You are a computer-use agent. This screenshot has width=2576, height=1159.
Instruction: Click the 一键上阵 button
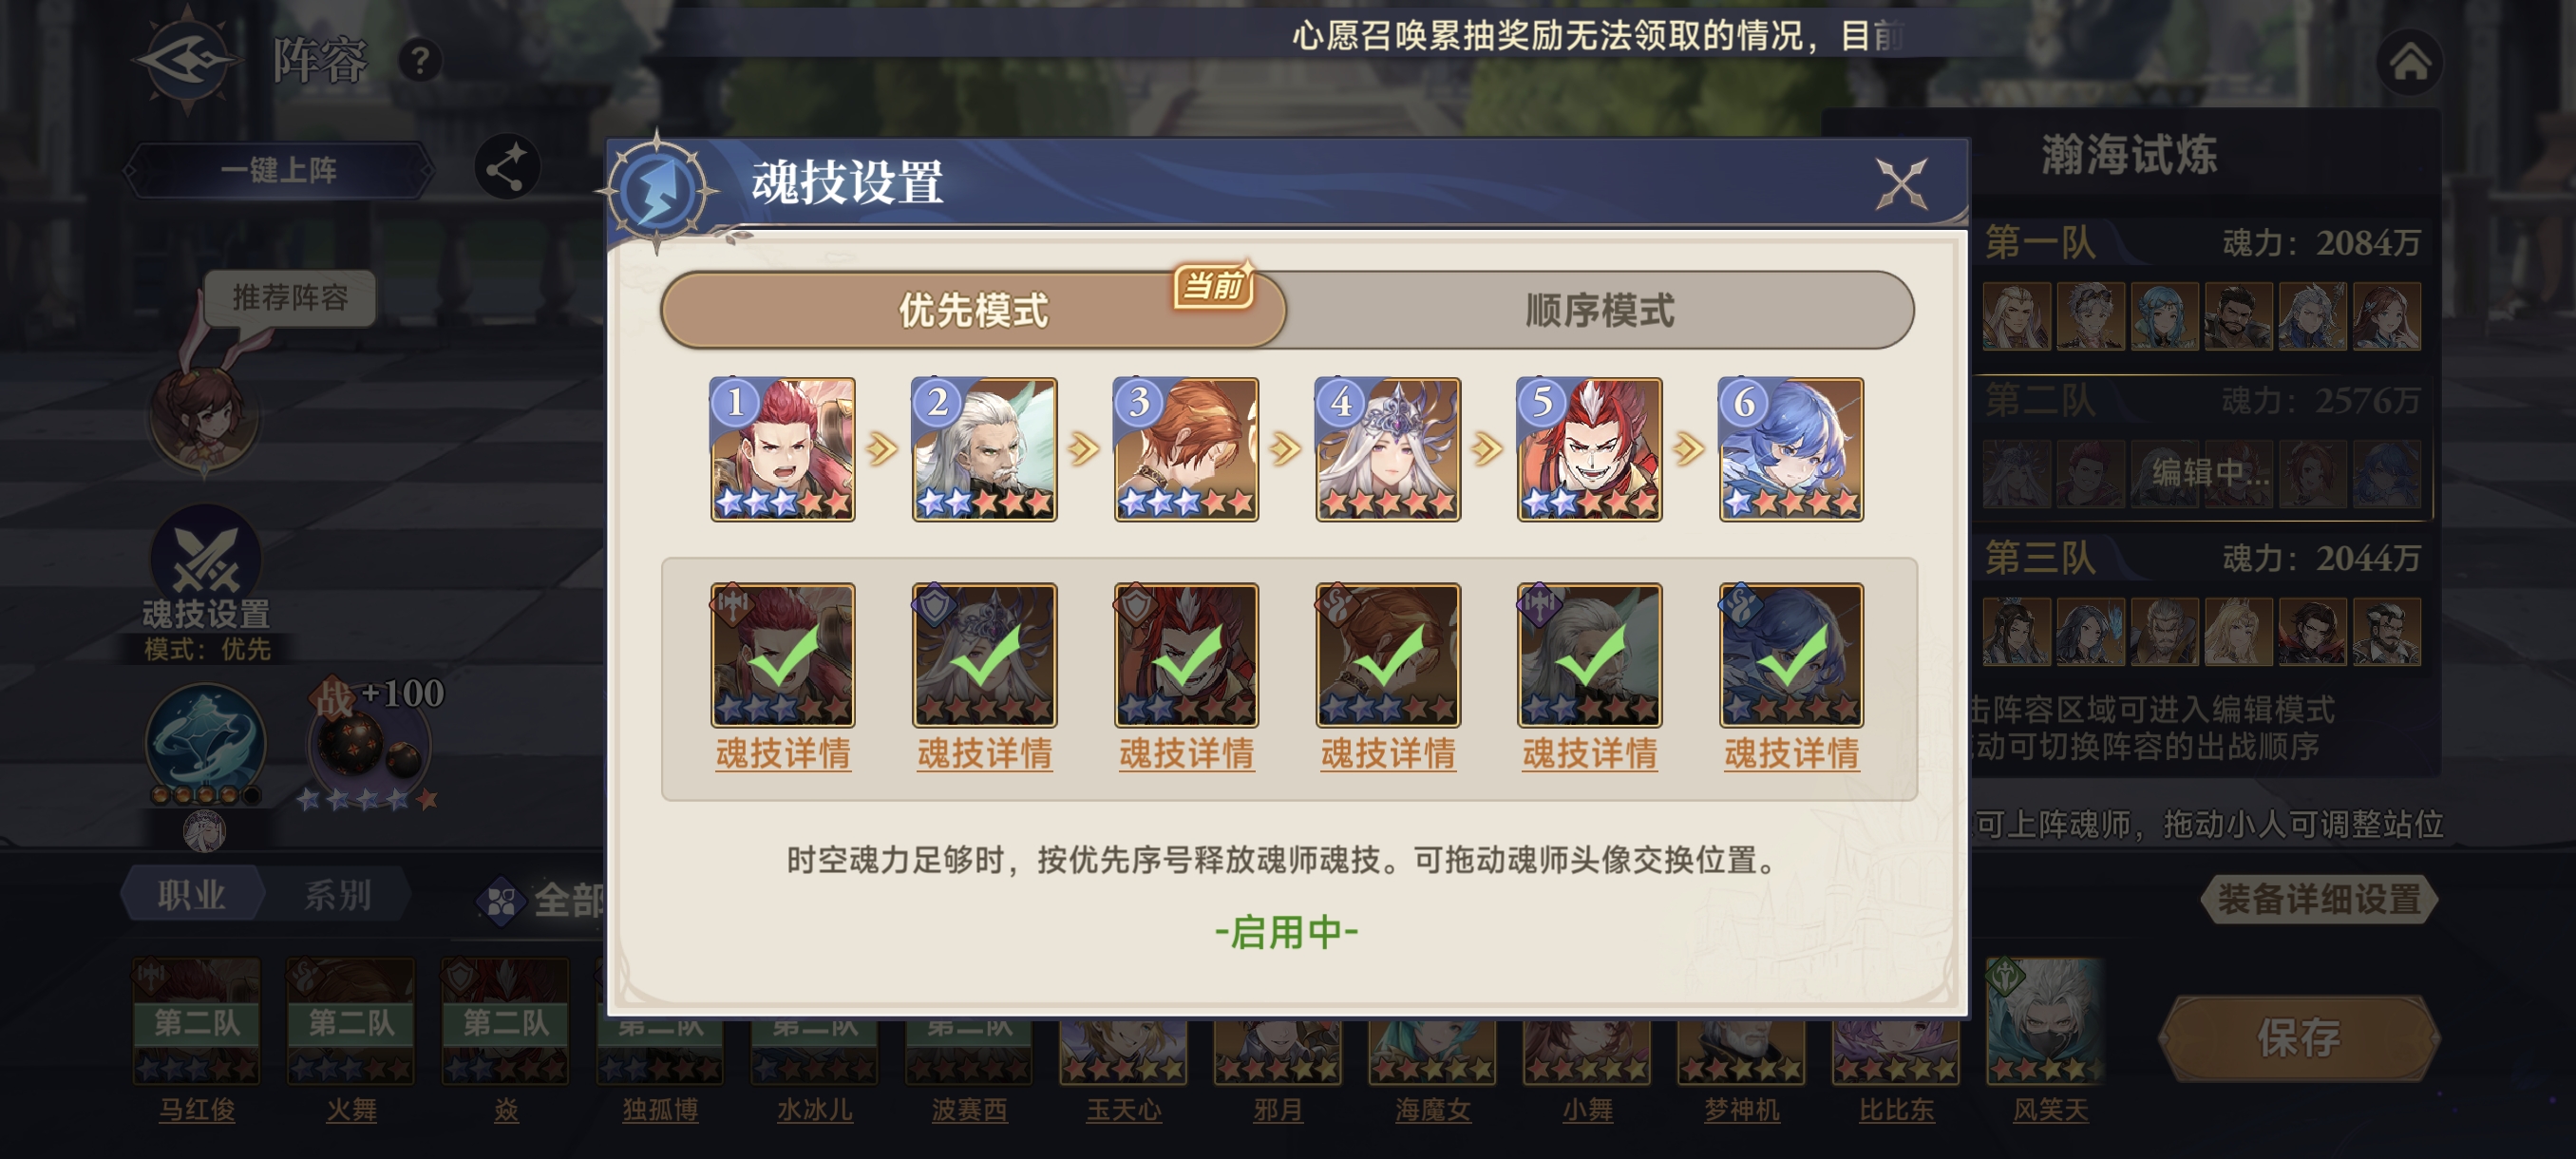pyautogui.click(x=278, y=169)
